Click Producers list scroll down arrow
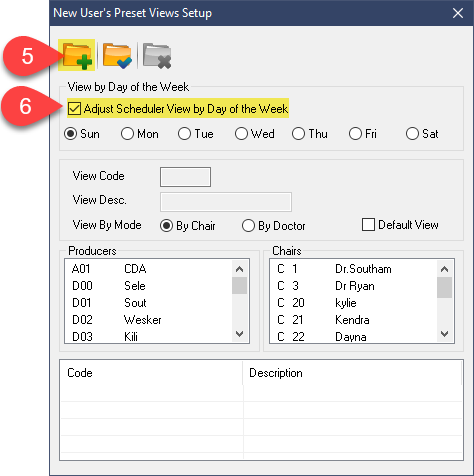474x476 pixels. (x=239, y=334)
